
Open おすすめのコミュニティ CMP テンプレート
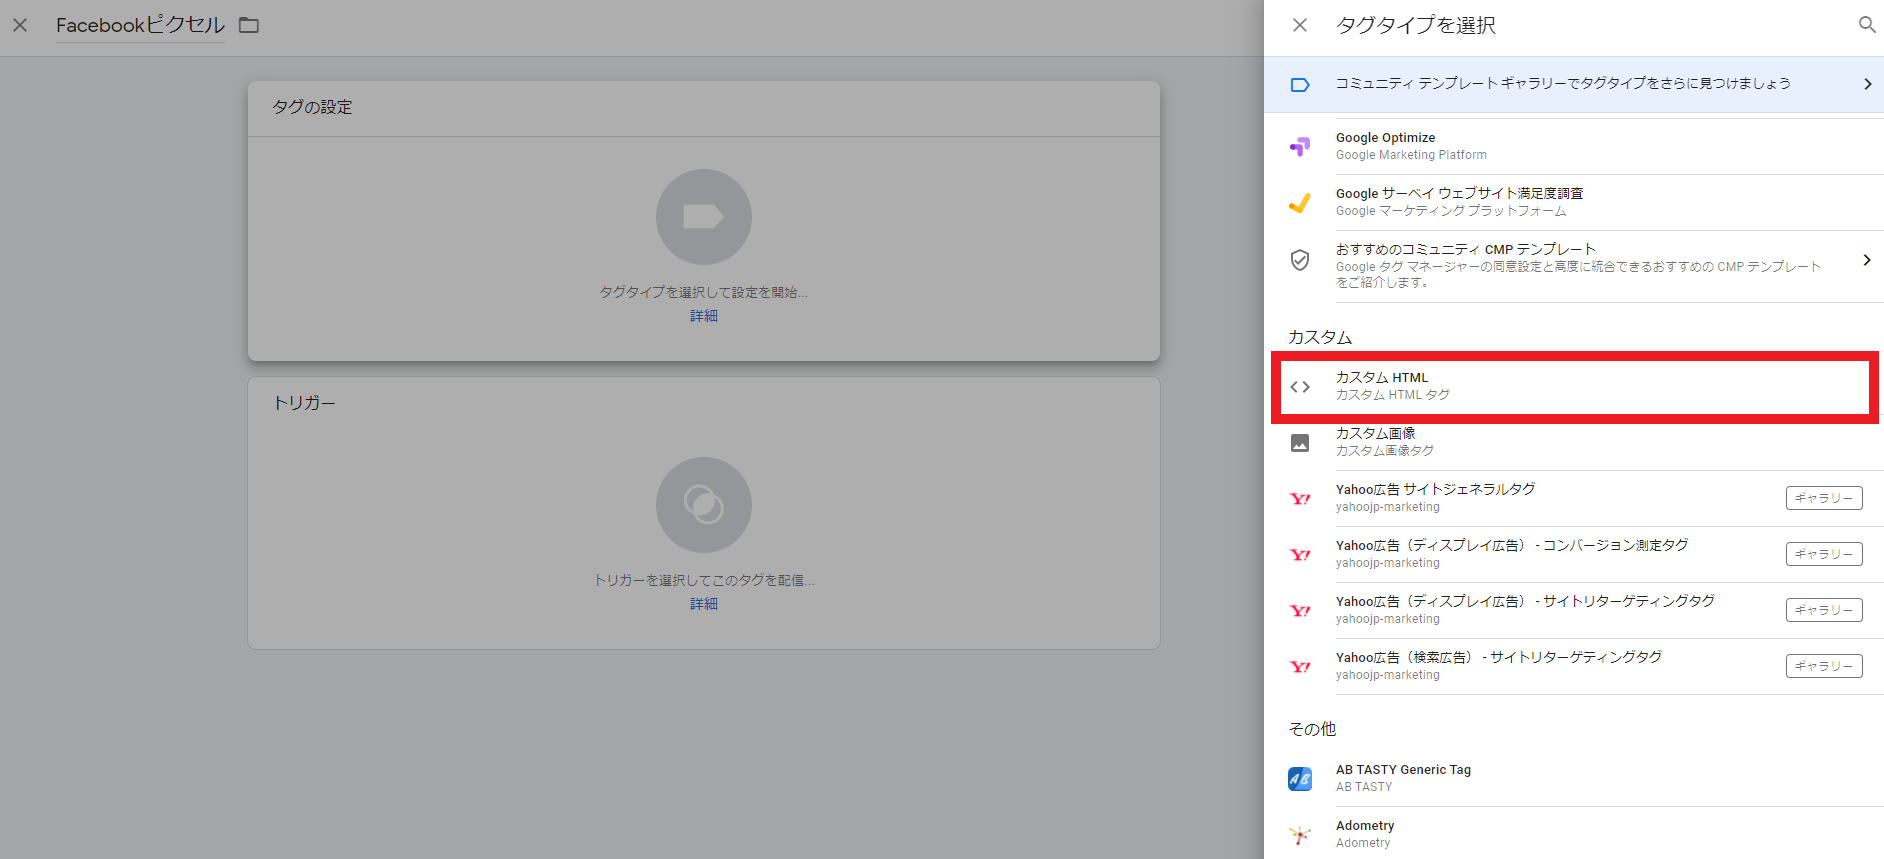point(1574,266)
